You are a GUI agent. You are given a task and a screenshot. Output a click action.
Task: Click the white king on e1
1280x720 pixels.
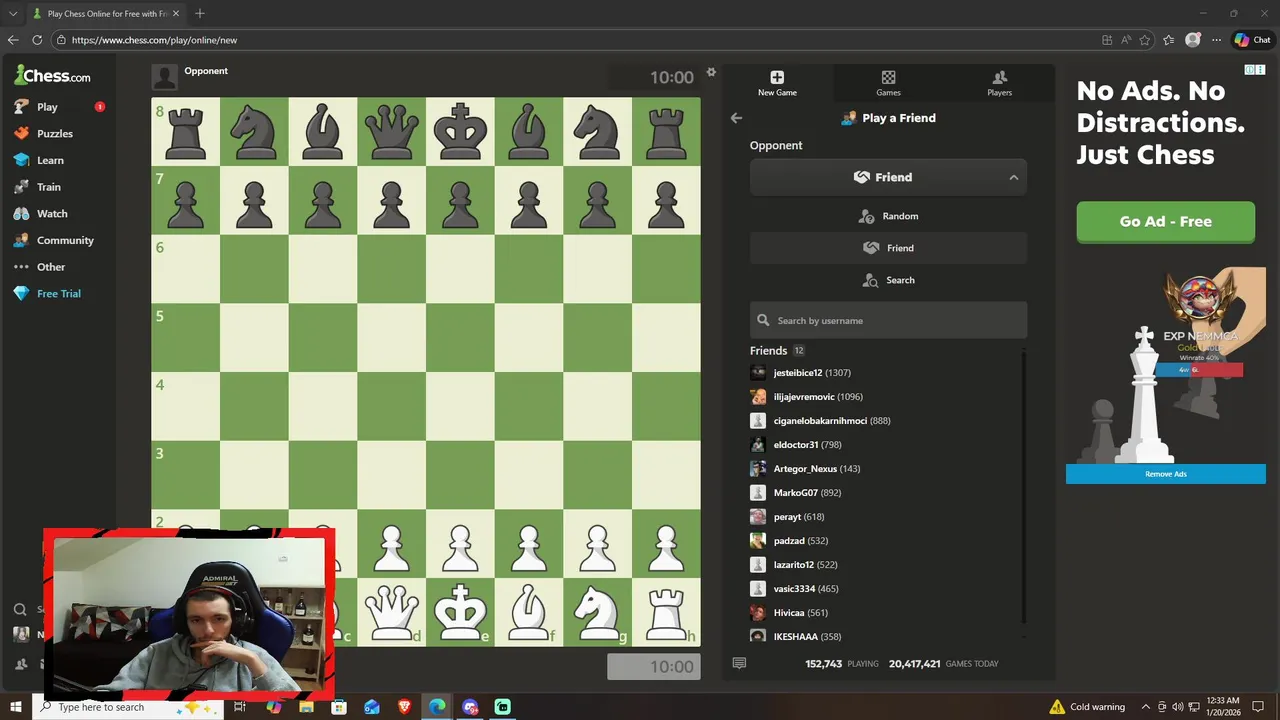(460, 612)
